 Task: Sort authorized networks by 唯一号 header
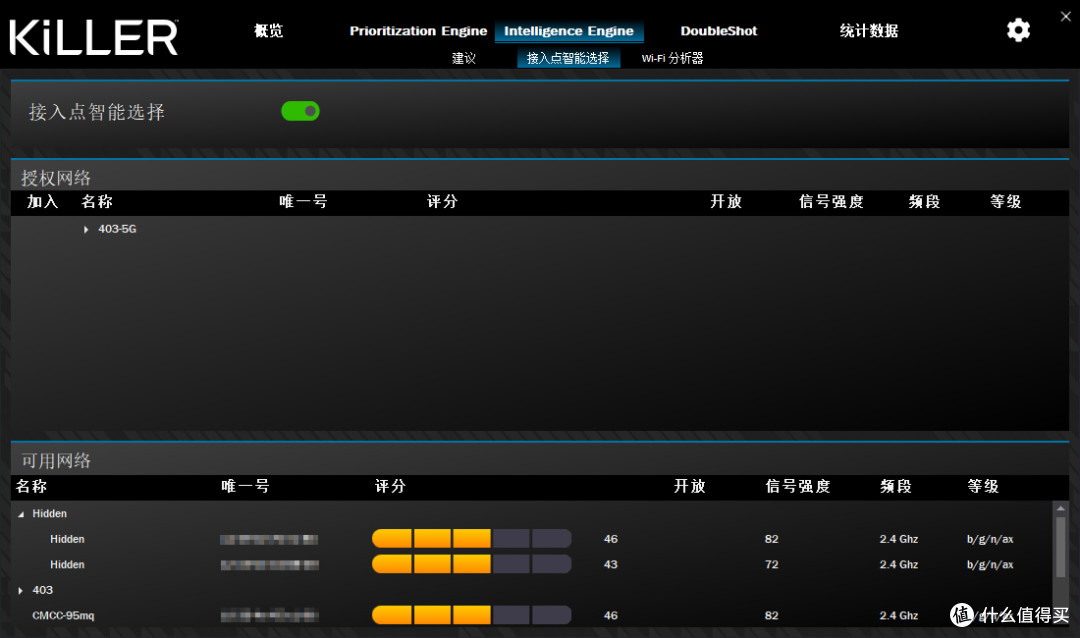click(x=303, y=202)
